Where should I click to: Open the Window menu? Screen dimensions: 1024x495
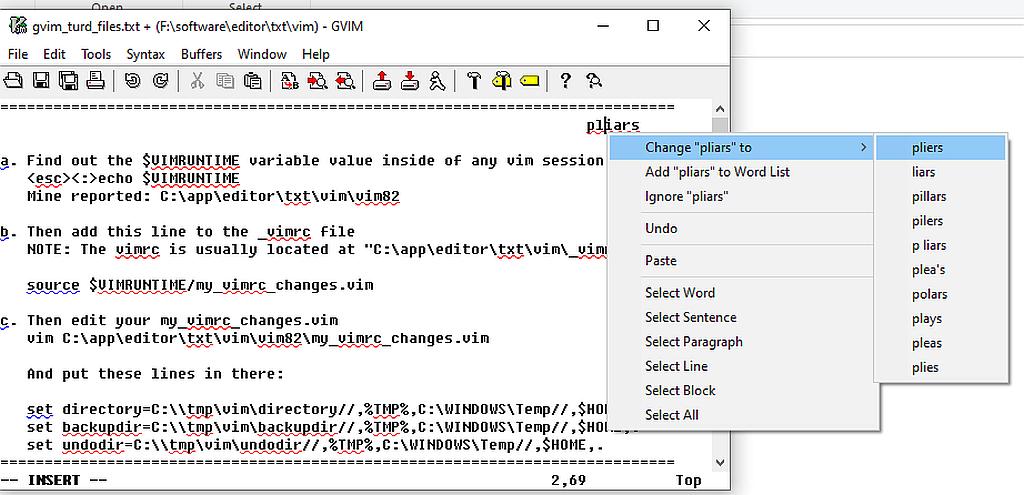262,54
